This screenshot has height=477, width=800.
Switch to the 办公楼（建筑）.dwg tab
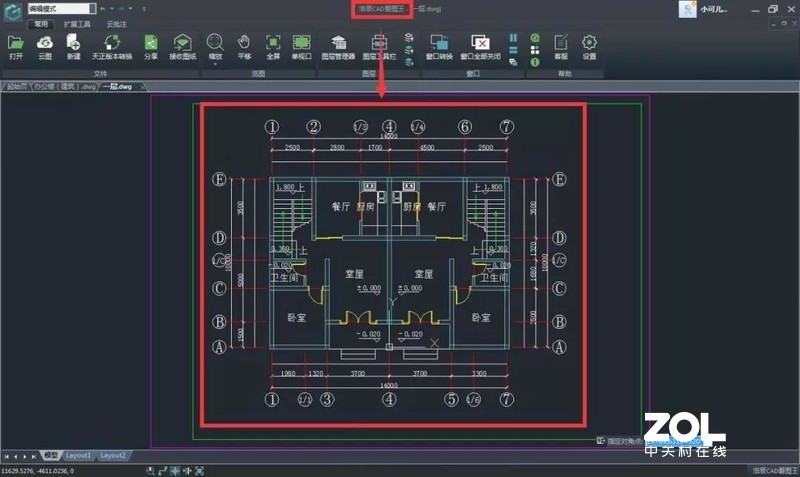pyautogui.click(x=65, y=87)
